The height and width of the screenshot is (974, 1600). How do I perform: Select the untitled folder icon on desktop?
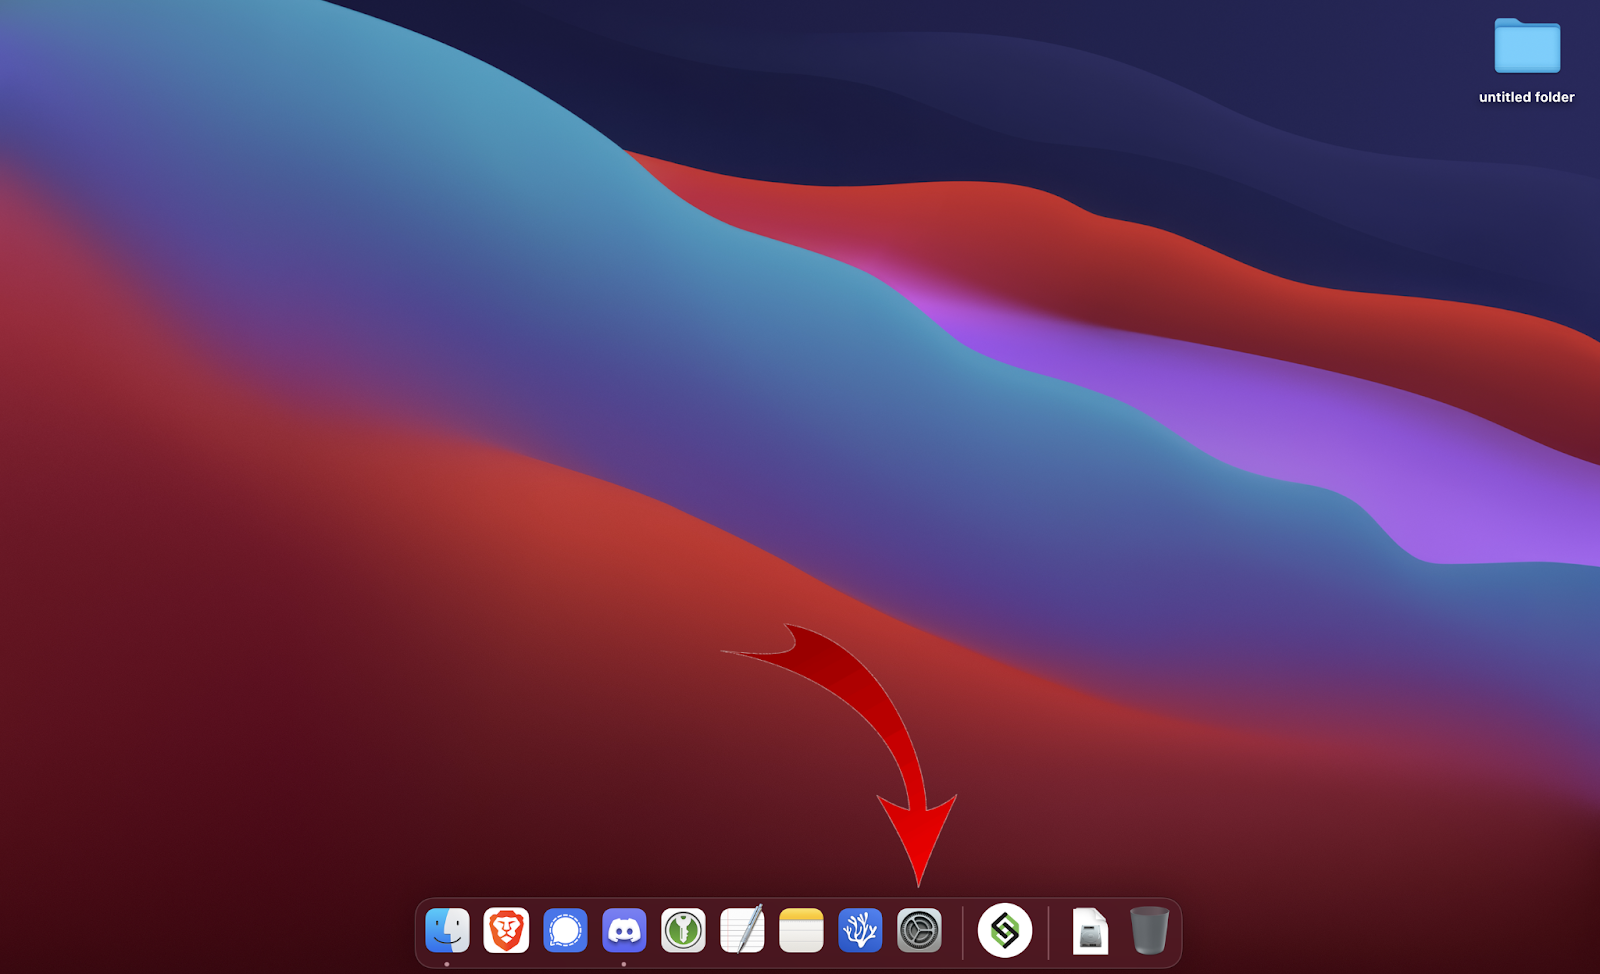point(1527,46)
